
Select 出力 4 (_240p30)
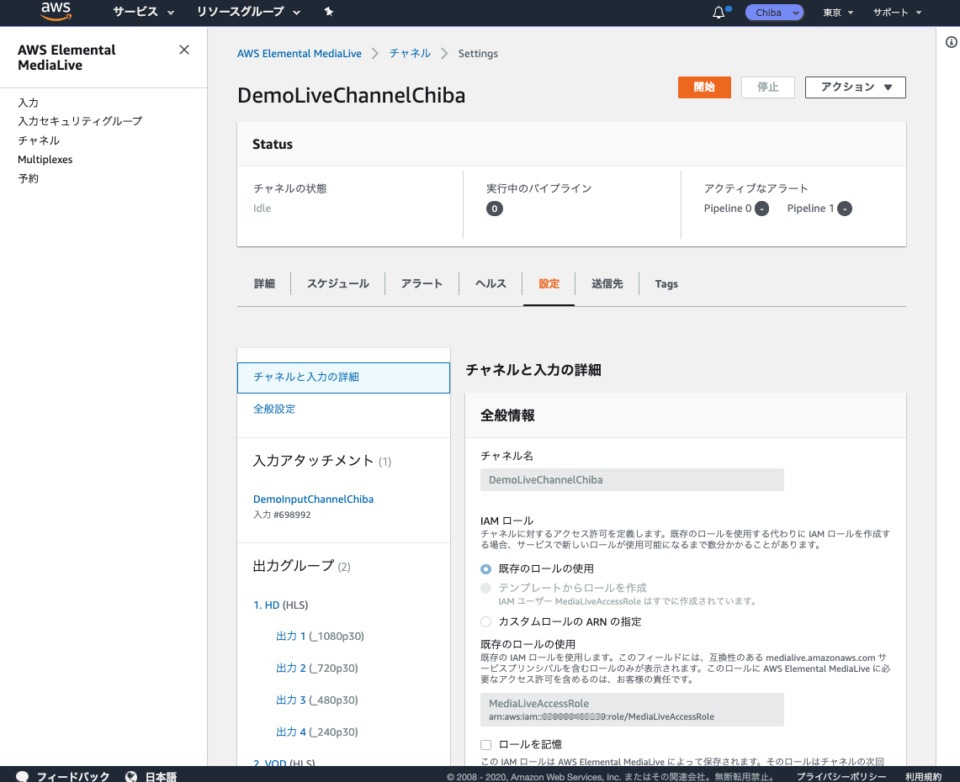[317, 732]
